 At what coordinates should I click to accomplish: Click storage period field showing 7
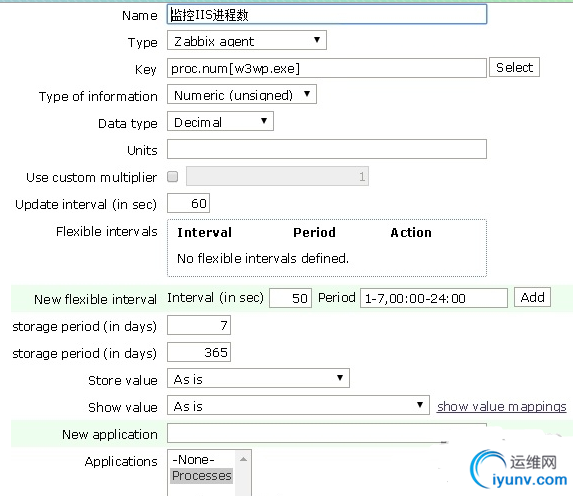click(199, 325)
